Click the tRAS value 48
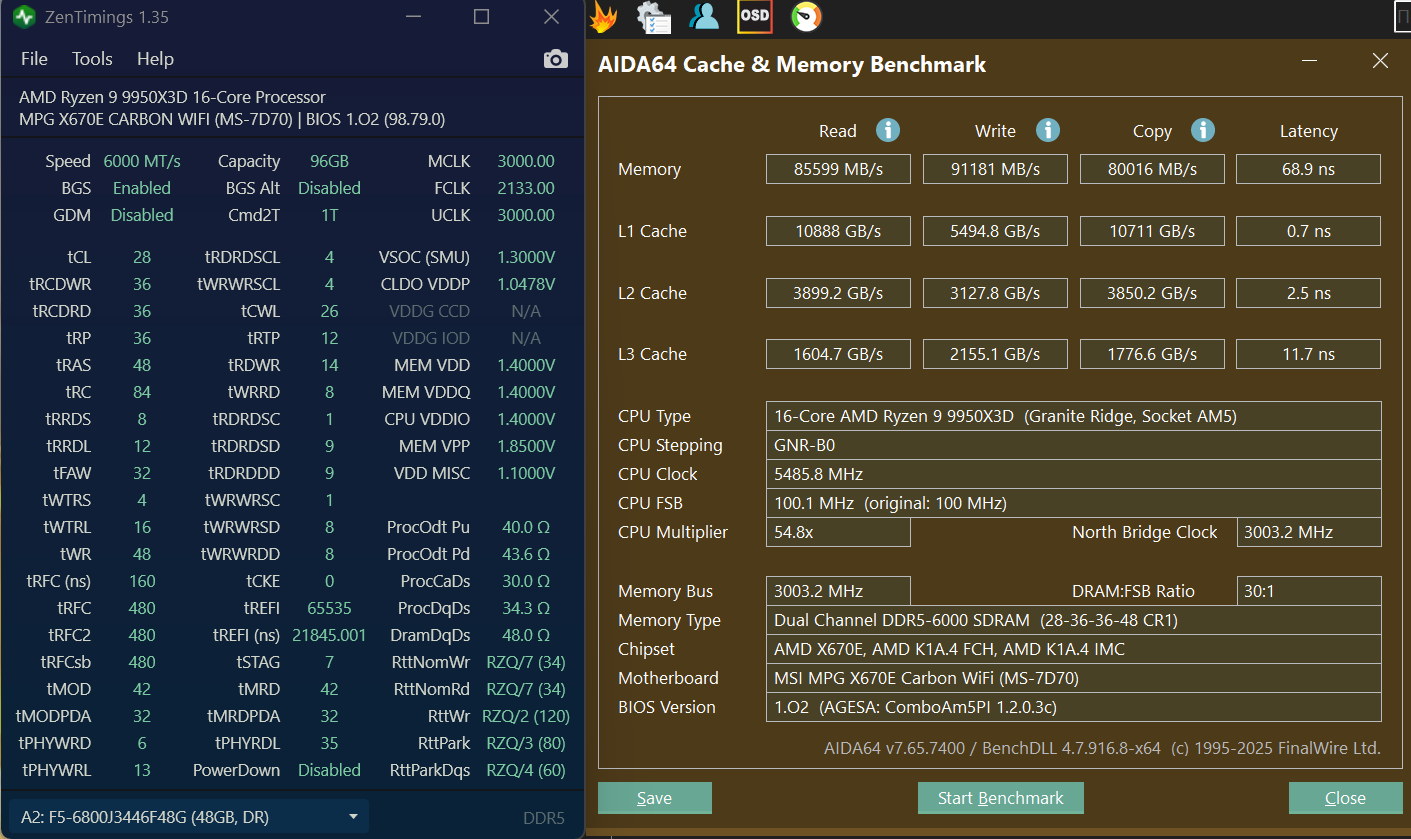The image size is (1411, 839). click(142, 365)
